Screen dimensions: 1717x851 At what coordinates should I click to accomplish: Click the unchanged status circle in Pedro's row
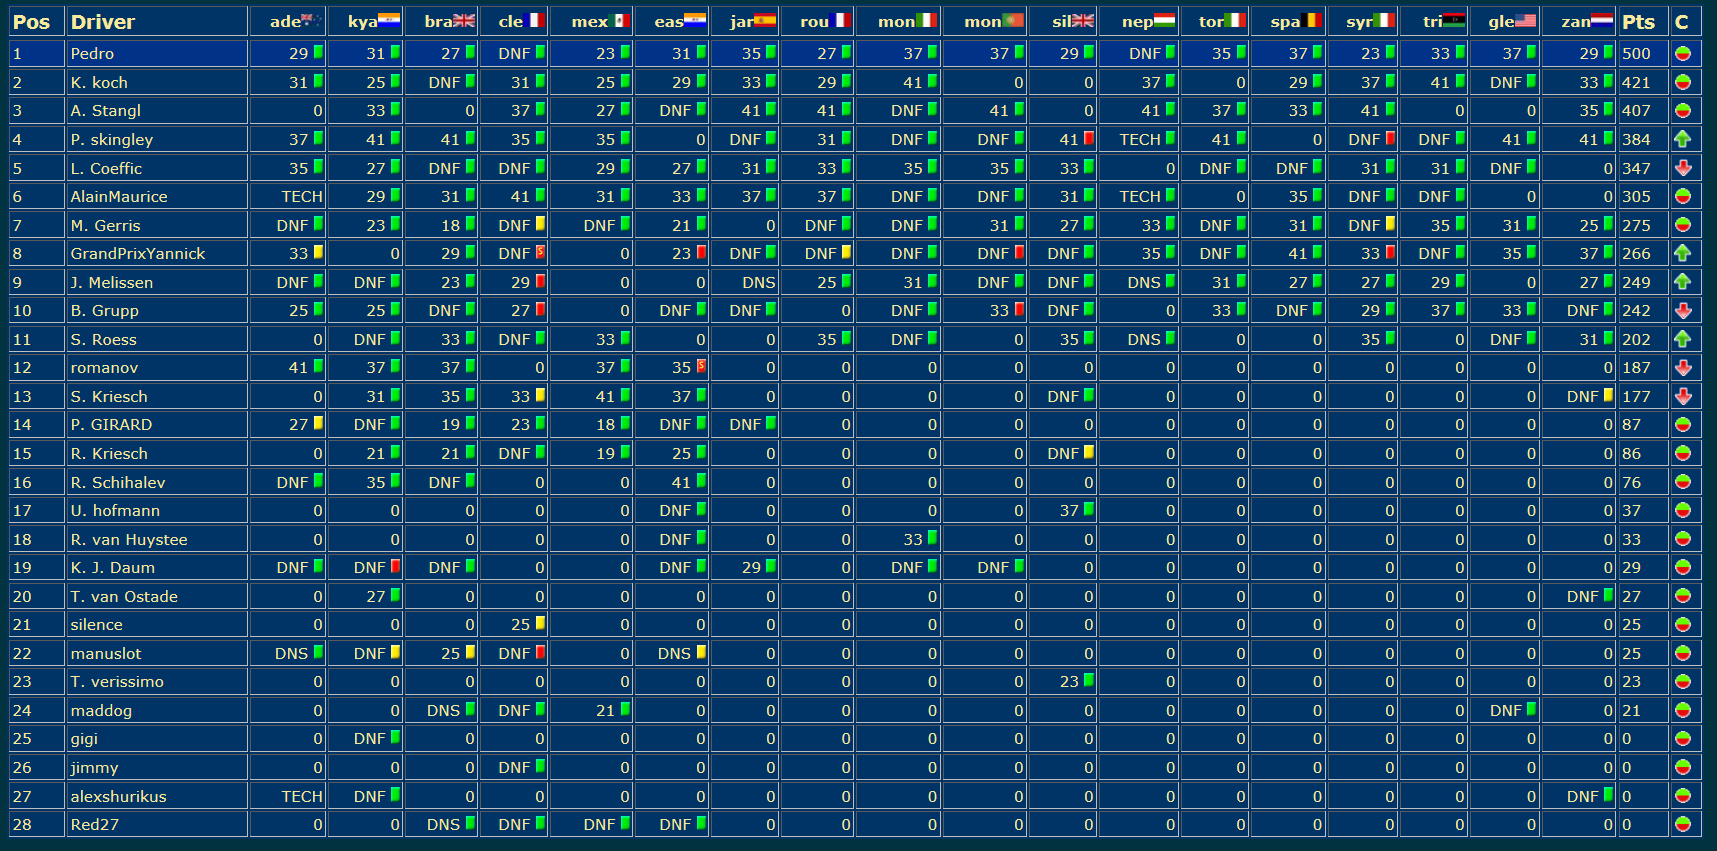pos(1682,54)
